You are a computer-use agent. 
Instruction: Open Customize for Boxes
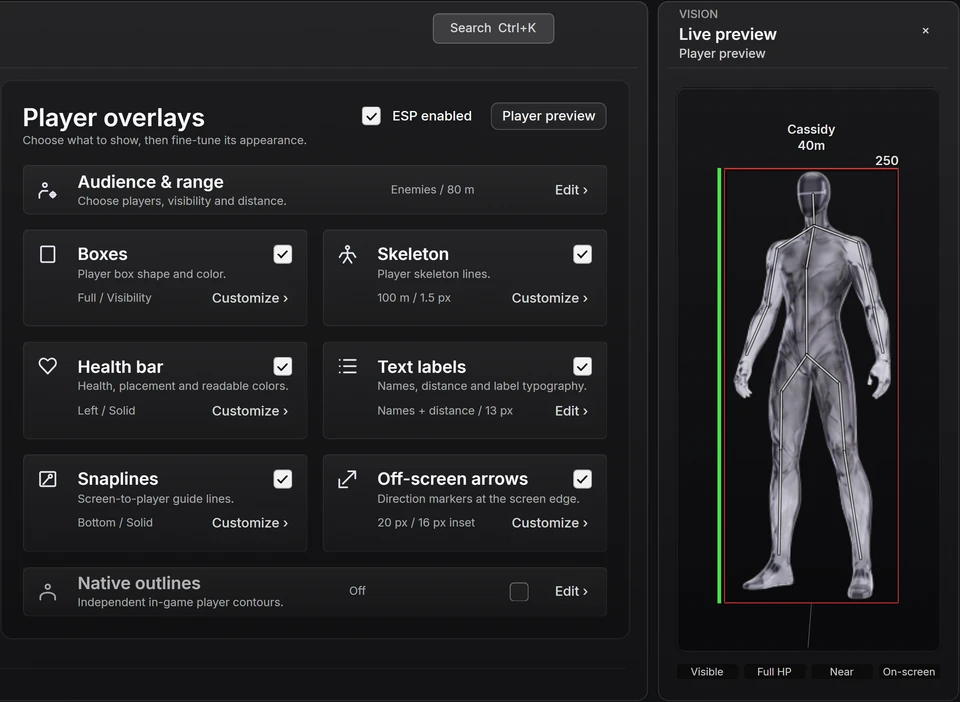pyautogui.click(x=250, y=298)
